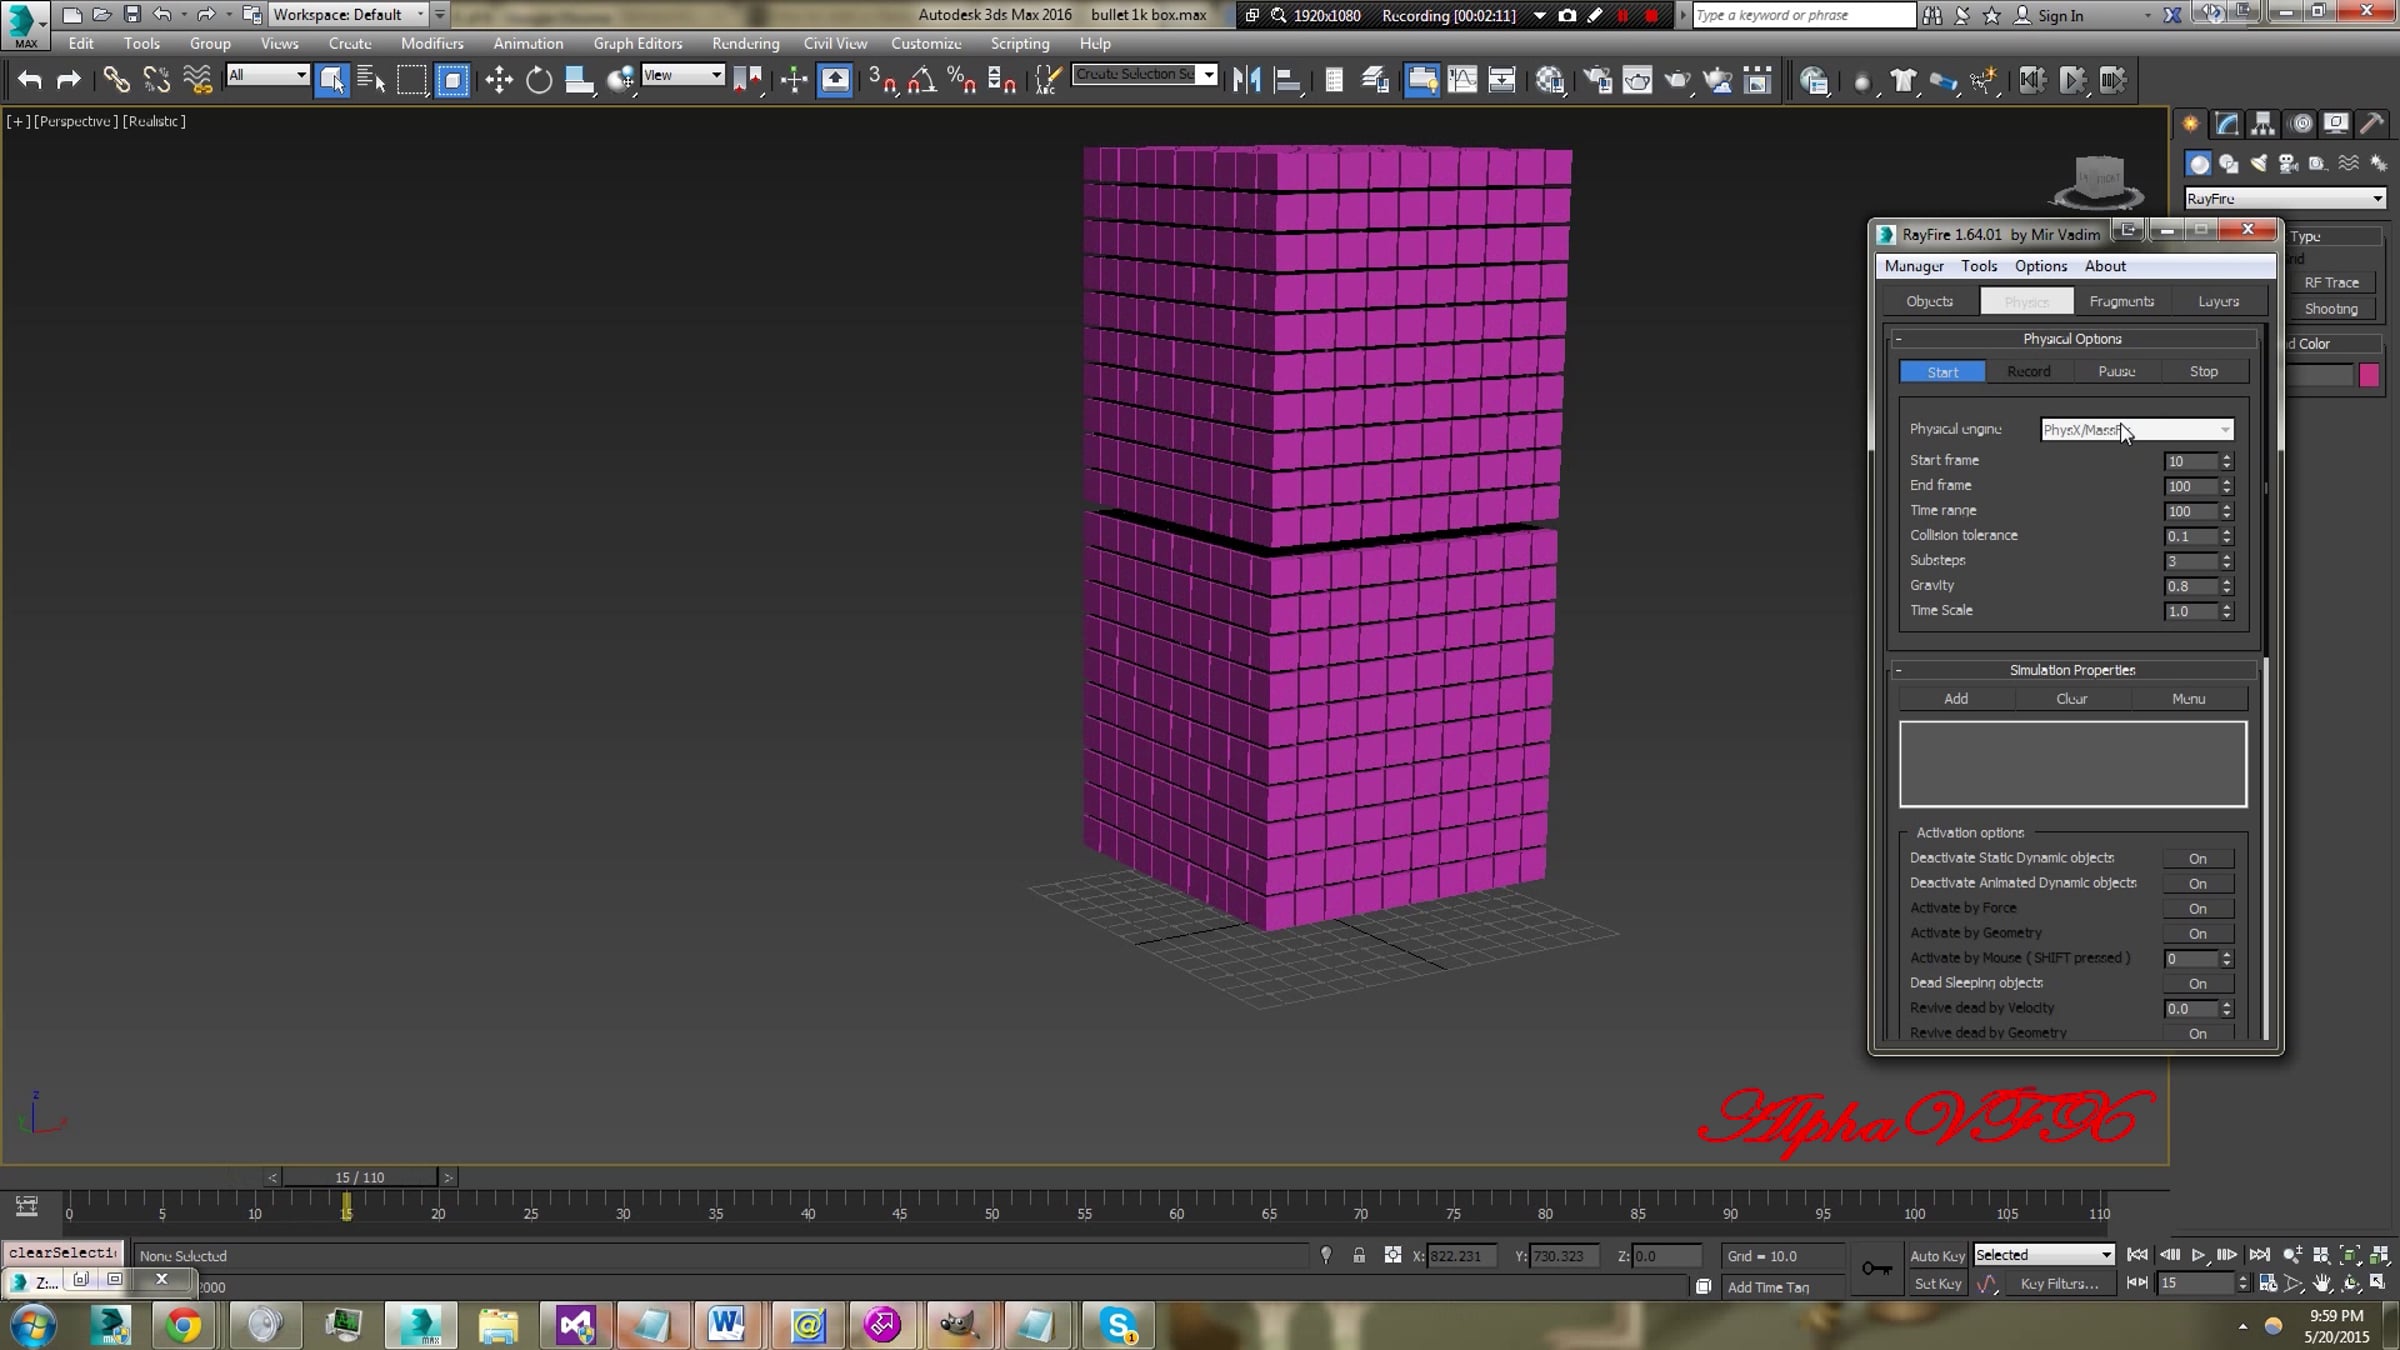2400x1350 pixels.
Task: Click the Select and Link tool
Action: click(116, 80)
